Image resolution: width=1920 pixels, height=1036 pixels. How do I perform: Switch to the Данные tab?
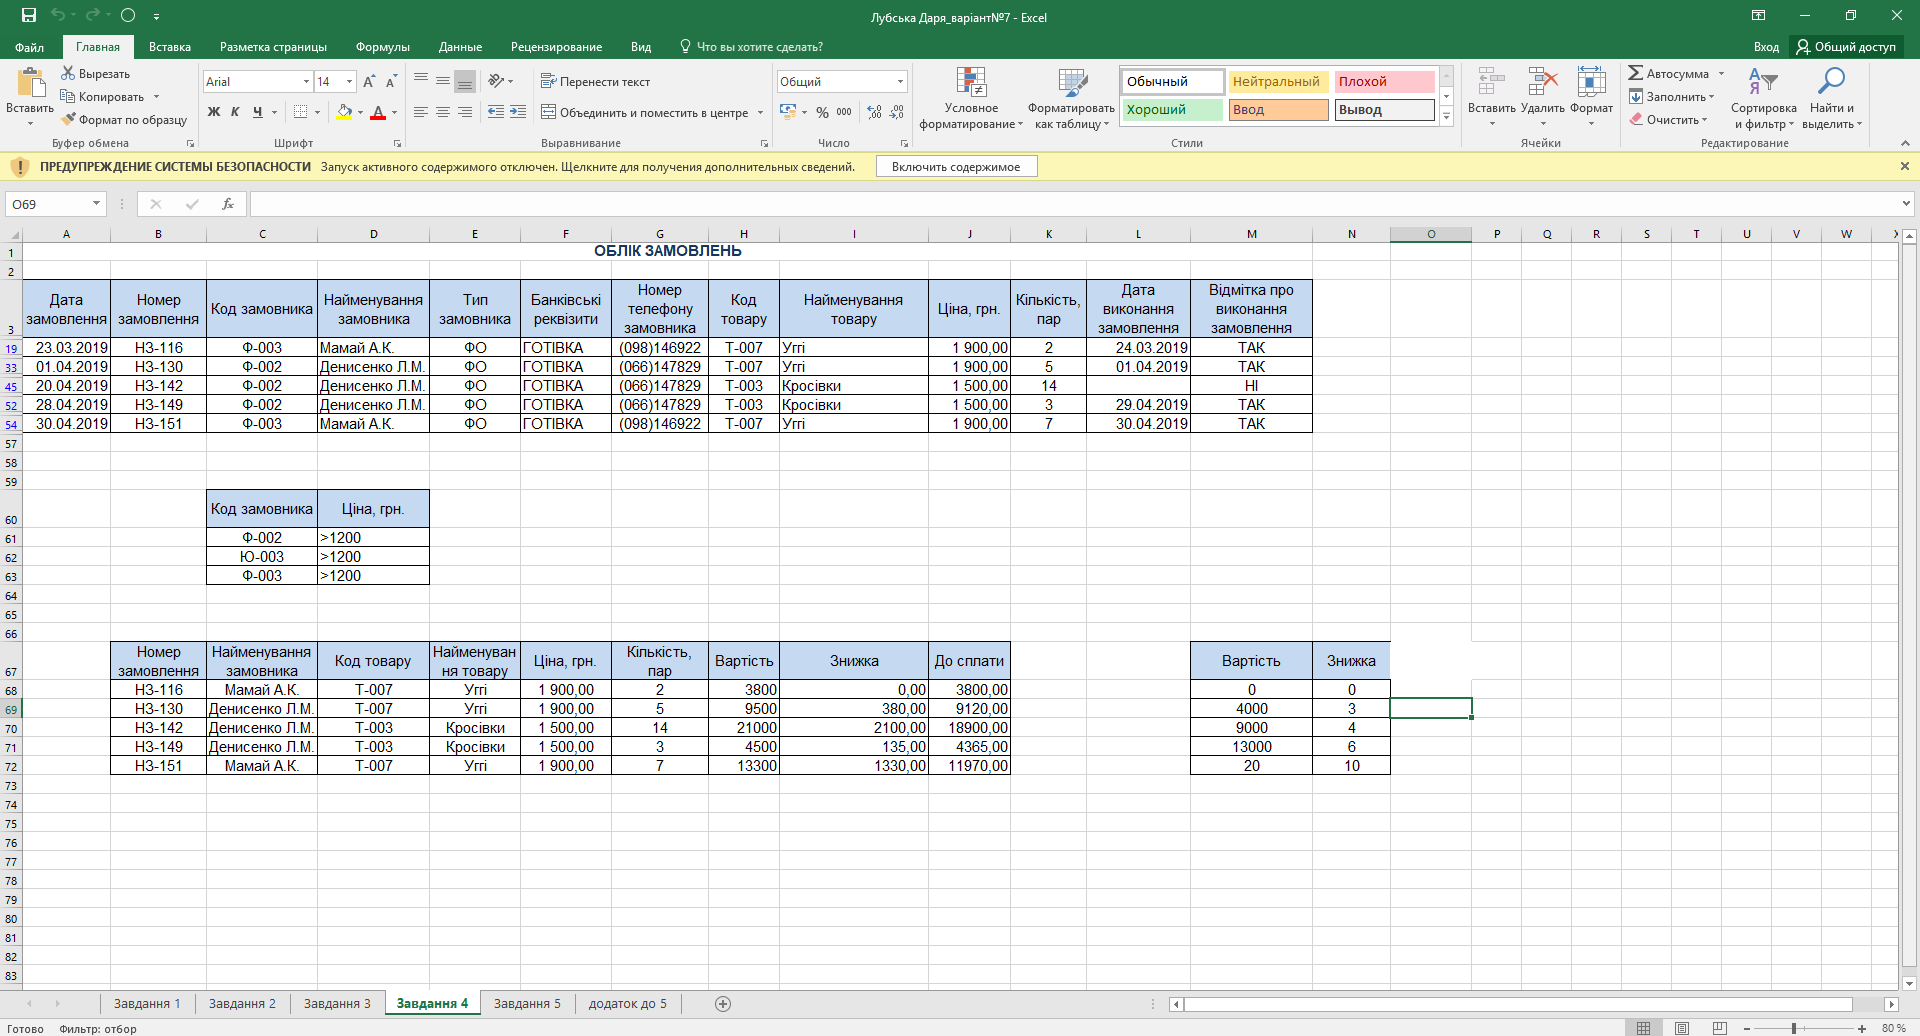[x=460, y=47]
